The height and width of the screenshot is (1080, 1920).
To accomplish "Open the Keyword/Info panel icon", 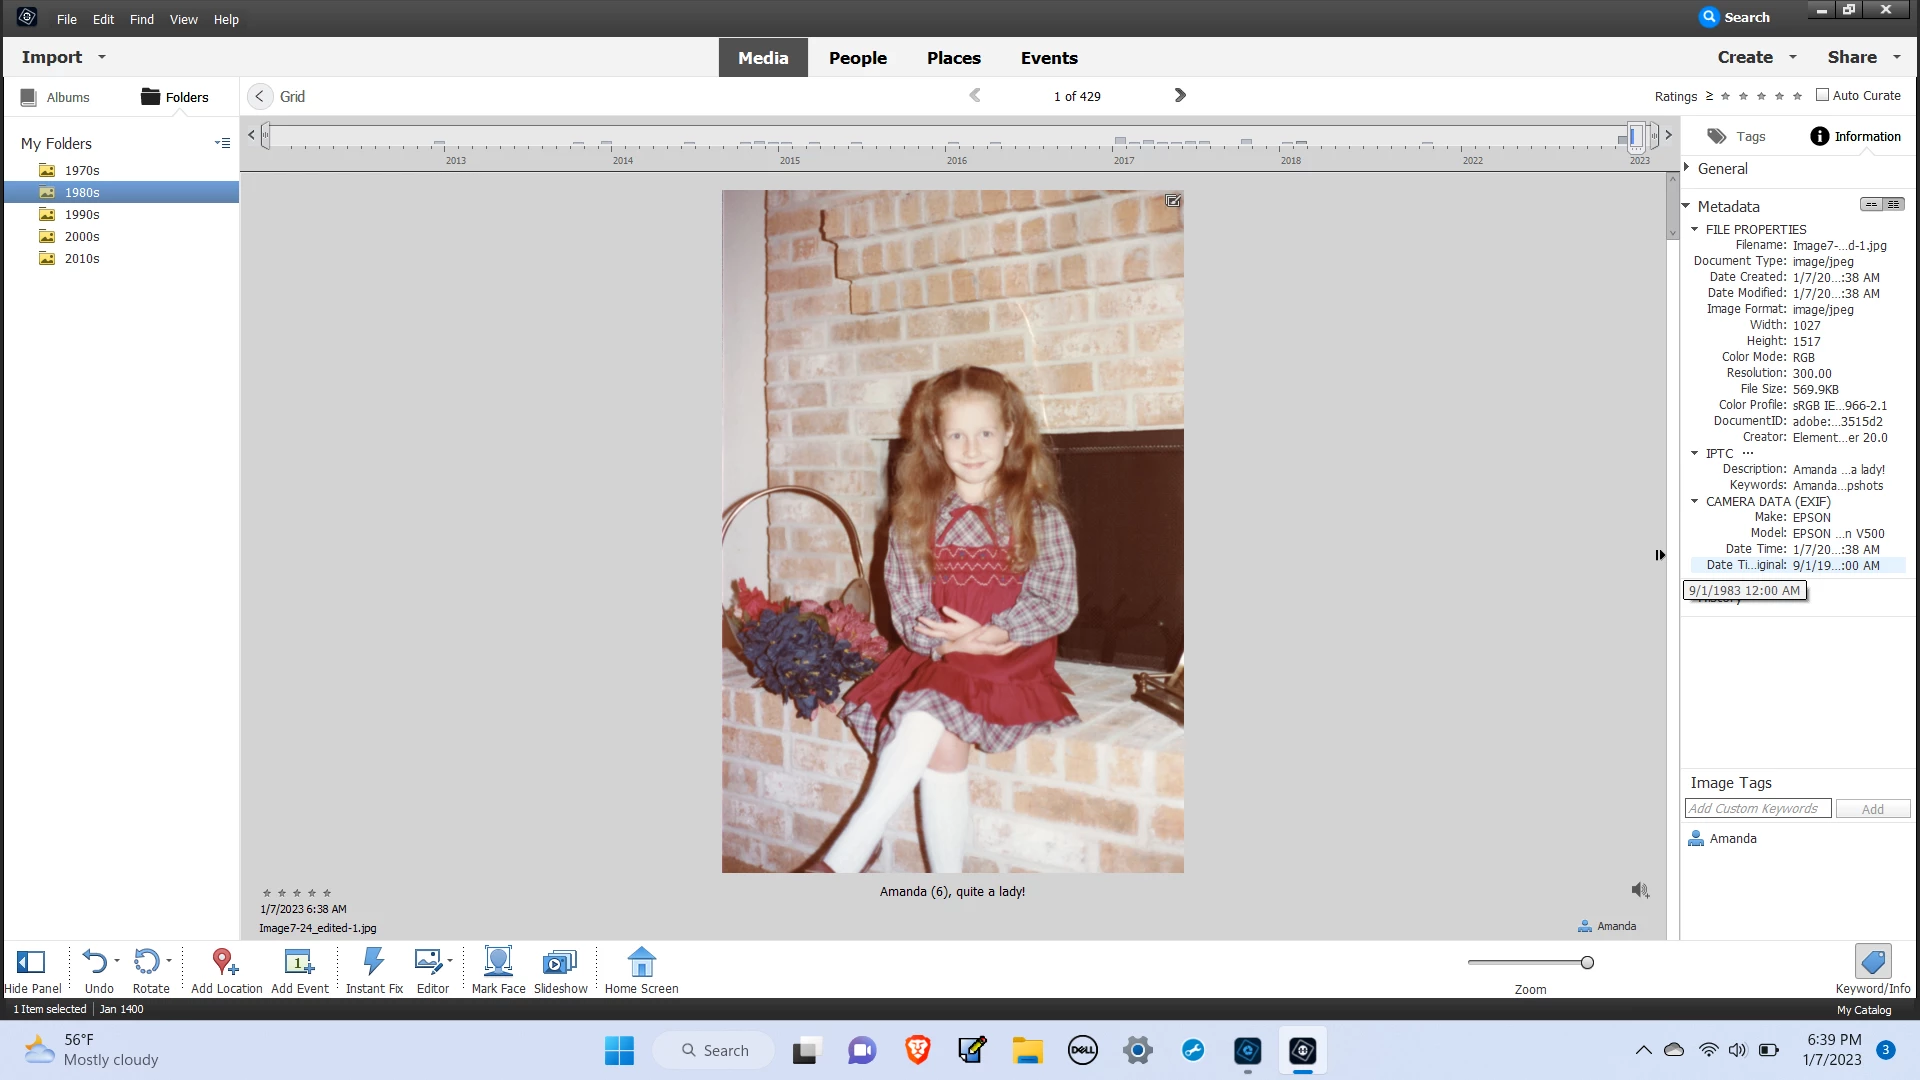I will [x=1872, y=962].
